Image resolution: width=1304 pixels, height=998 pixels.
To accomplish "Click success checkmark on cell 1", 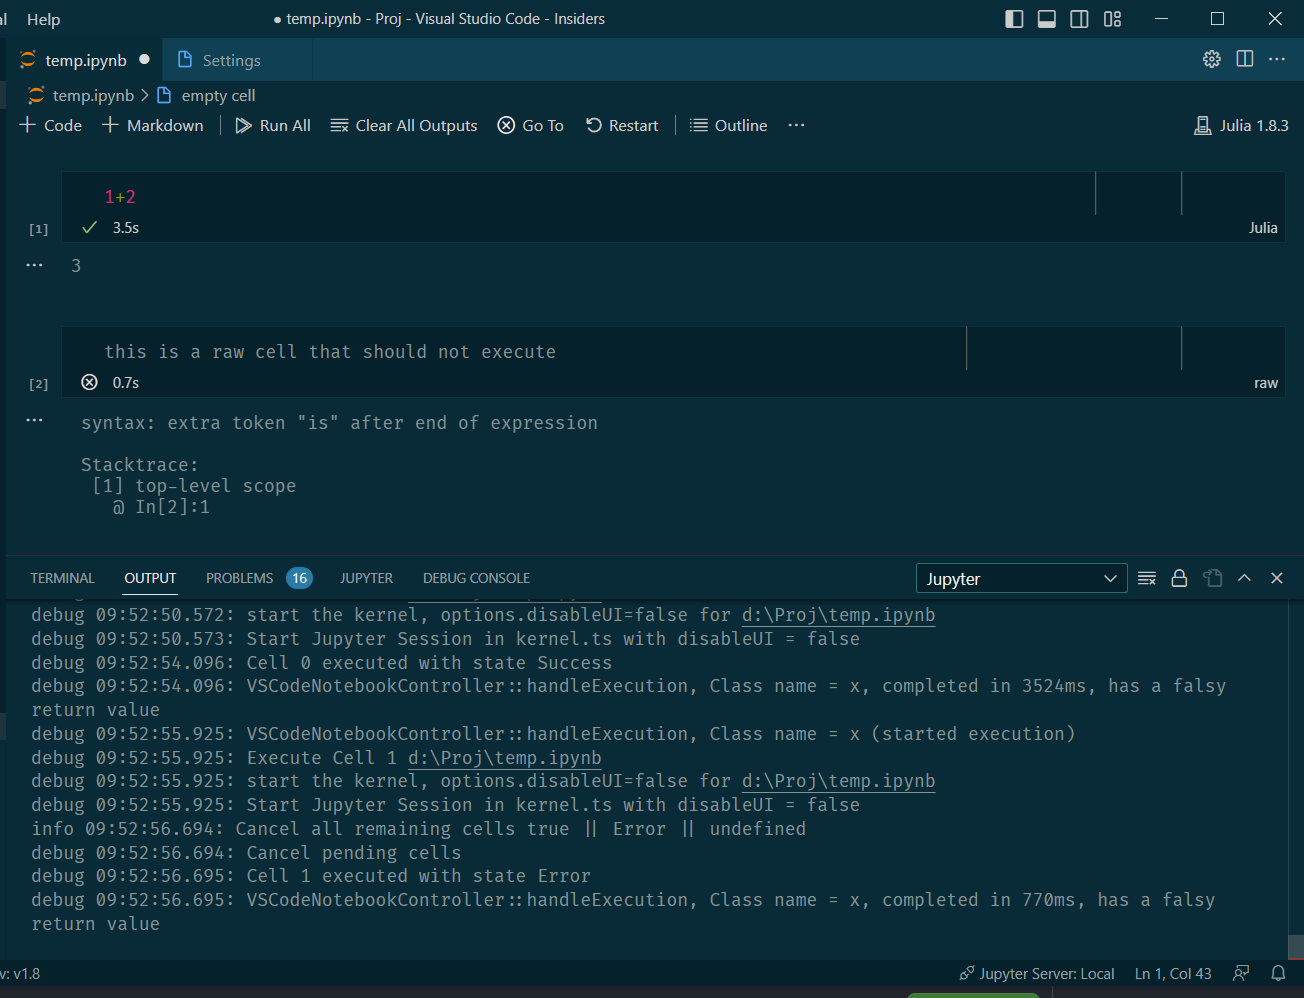I will click(x=89, y=227).
